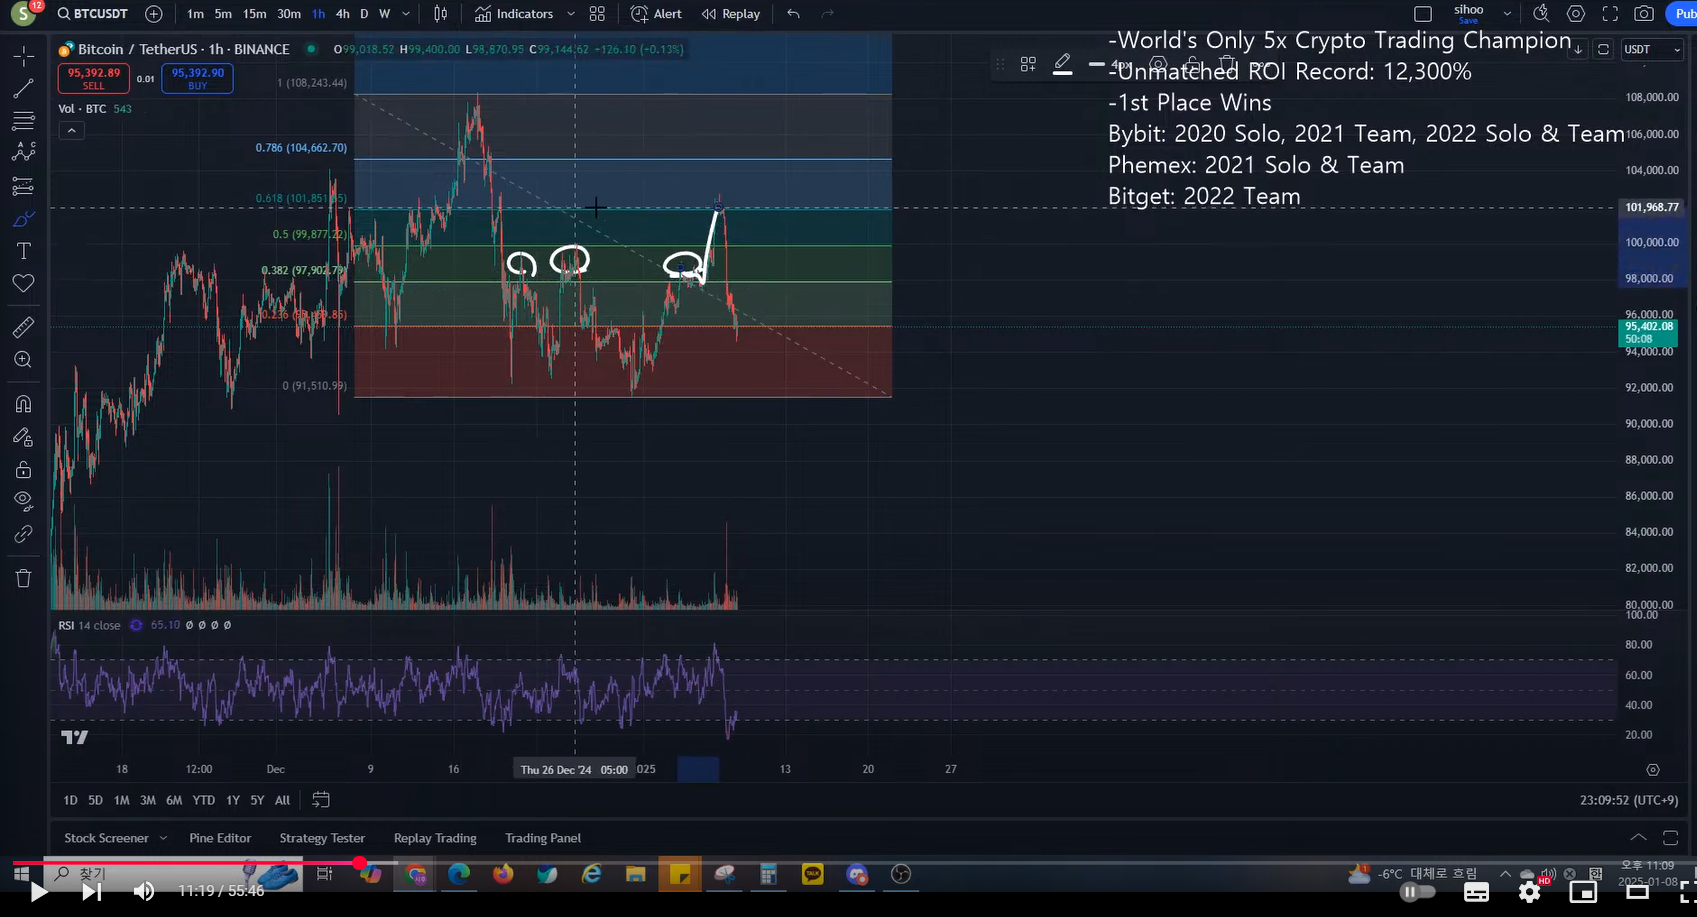Take a chart snapshot with camera icon
This screenshot has height=917, width=1697.
[x=1644, y=14]
